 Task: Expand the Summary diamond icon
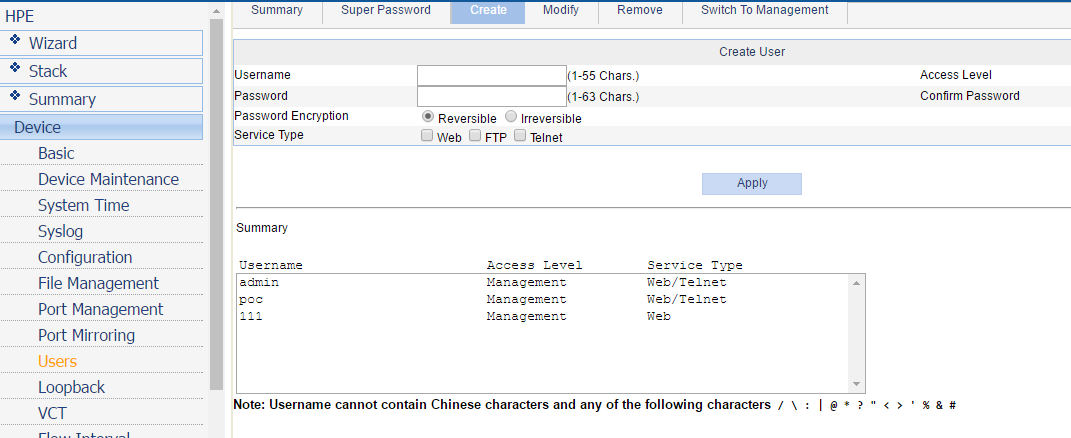coord(16,97)
